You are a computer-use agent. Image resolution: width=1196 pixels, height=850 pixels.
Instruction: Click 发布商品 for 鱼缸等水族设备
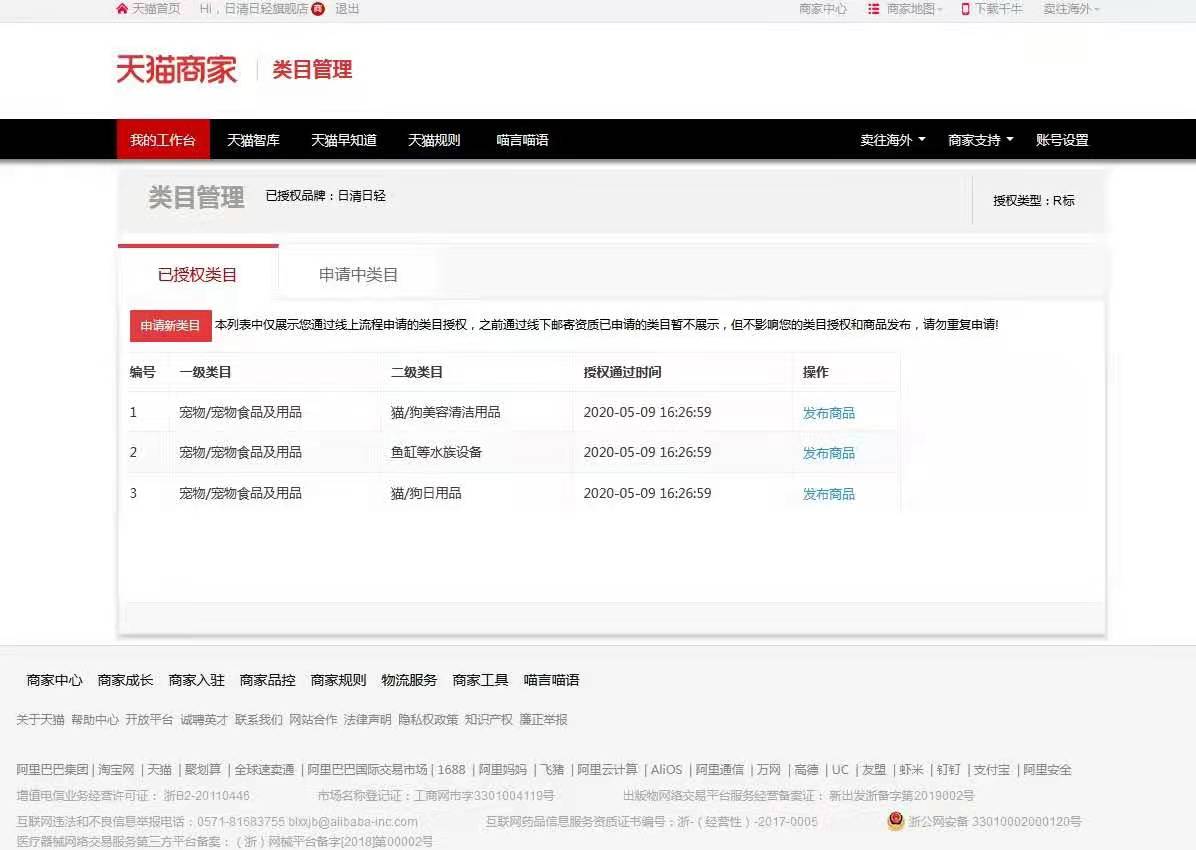pos(828,453)
